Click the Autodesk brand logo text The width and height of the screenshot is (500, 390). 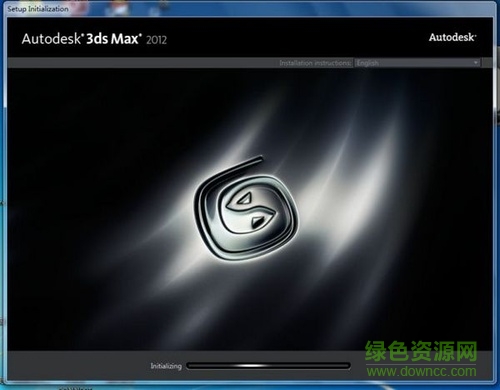click(452, 37)
